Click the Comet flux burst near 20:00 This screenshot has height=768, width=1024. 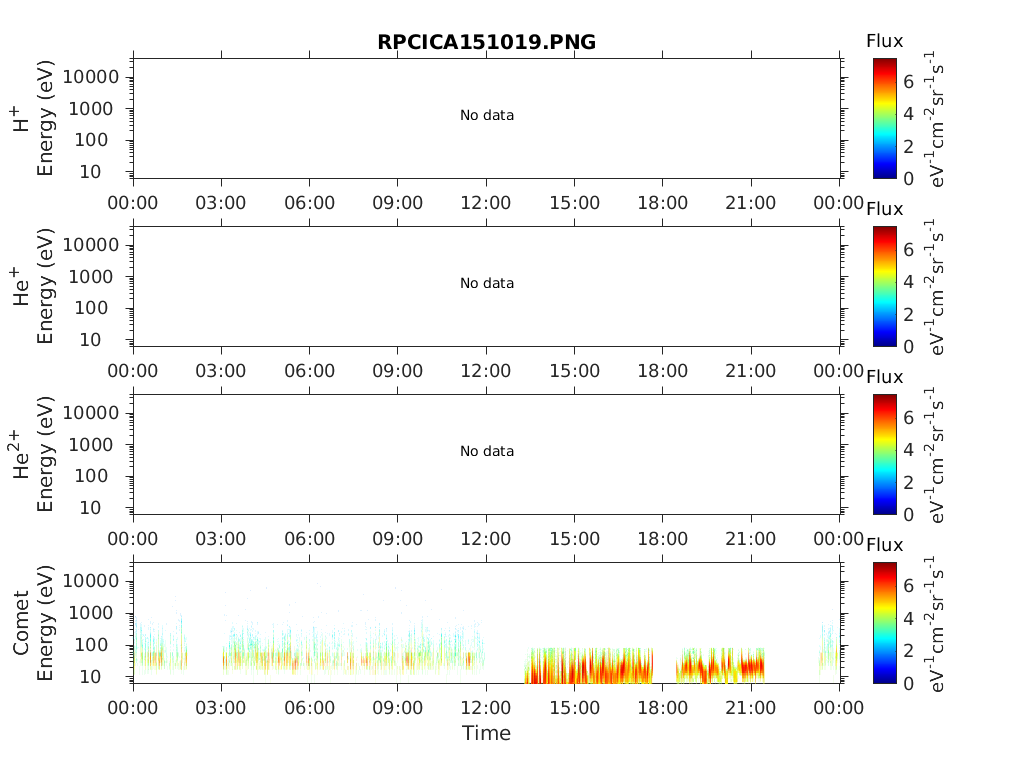[720, 665]
